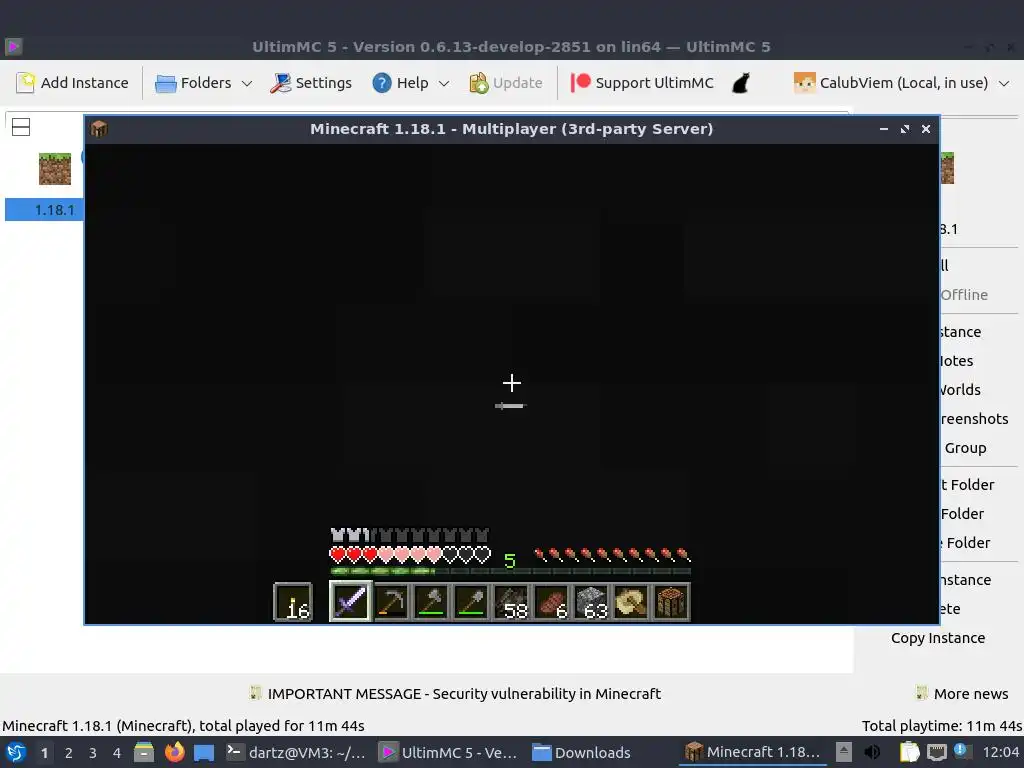Open the system start menu icon
This screenshot has width=1024, height=768.
16,752
